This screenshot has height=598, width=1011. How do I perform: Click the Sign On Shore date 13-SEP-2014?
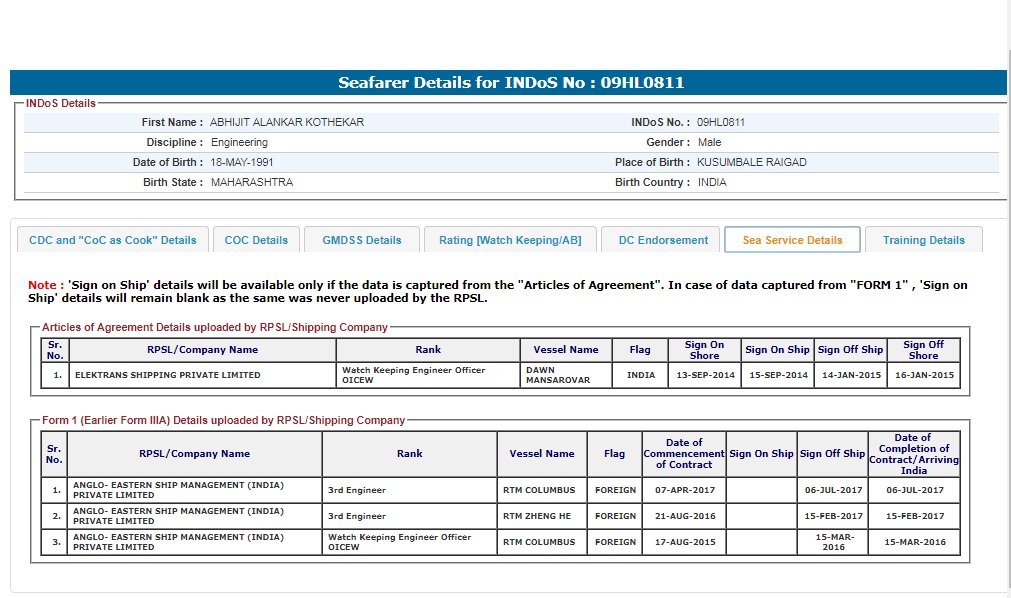(704, 375)
